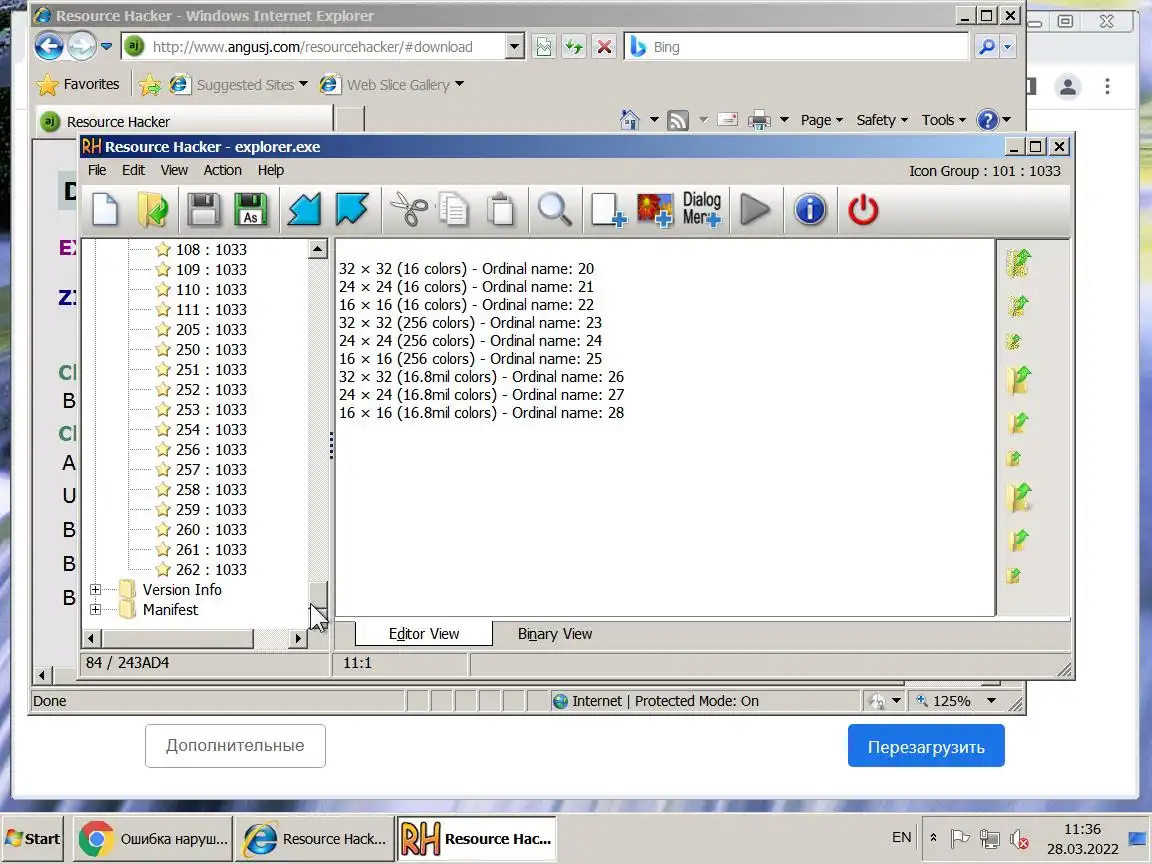This screenshot has width=1152, height=864.
Task: Click the Refresh icon in Internet Explorer
Action: [574, 47]
